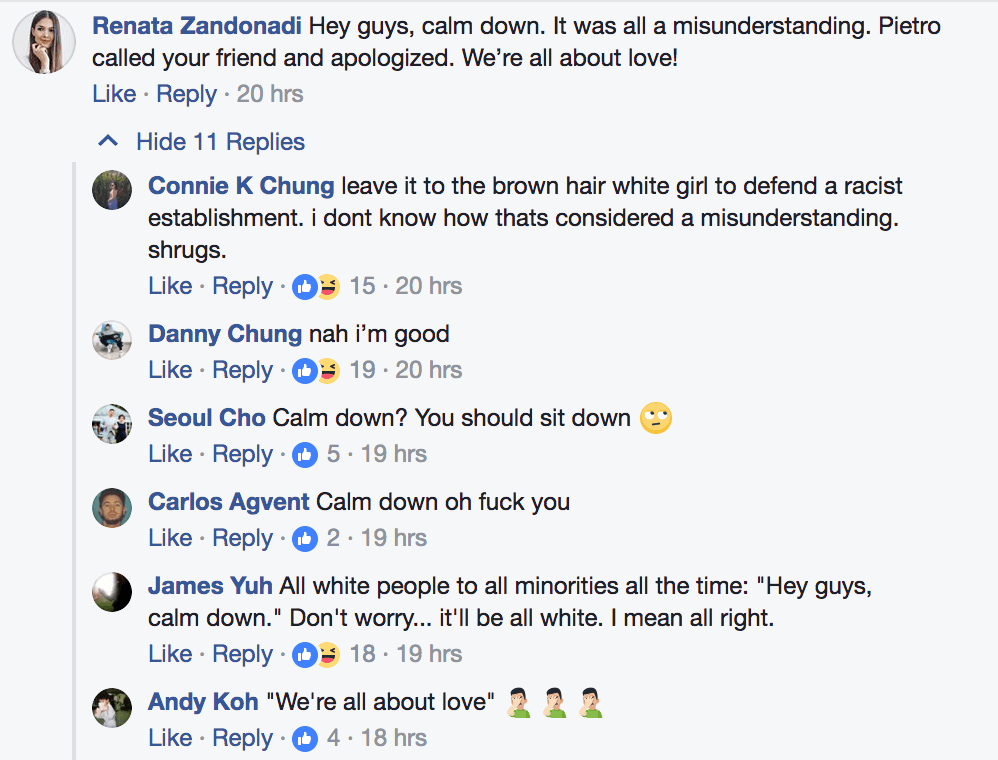Reply to Renata Zandonadi's comment
The width and height of the screenshot is (998, 760).
(186, 94)
